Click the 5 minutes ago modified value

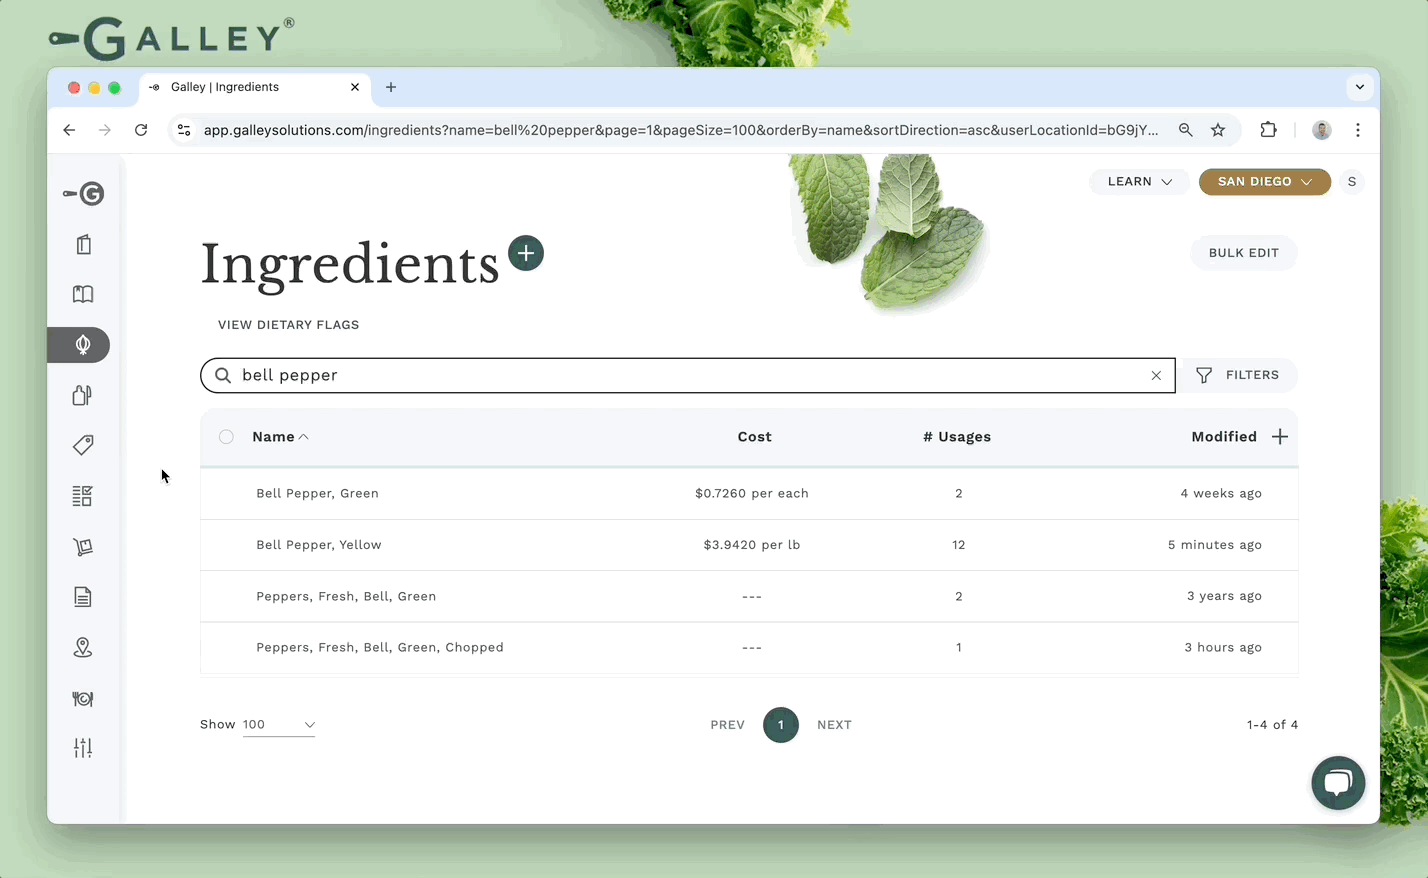(1215, 545)
